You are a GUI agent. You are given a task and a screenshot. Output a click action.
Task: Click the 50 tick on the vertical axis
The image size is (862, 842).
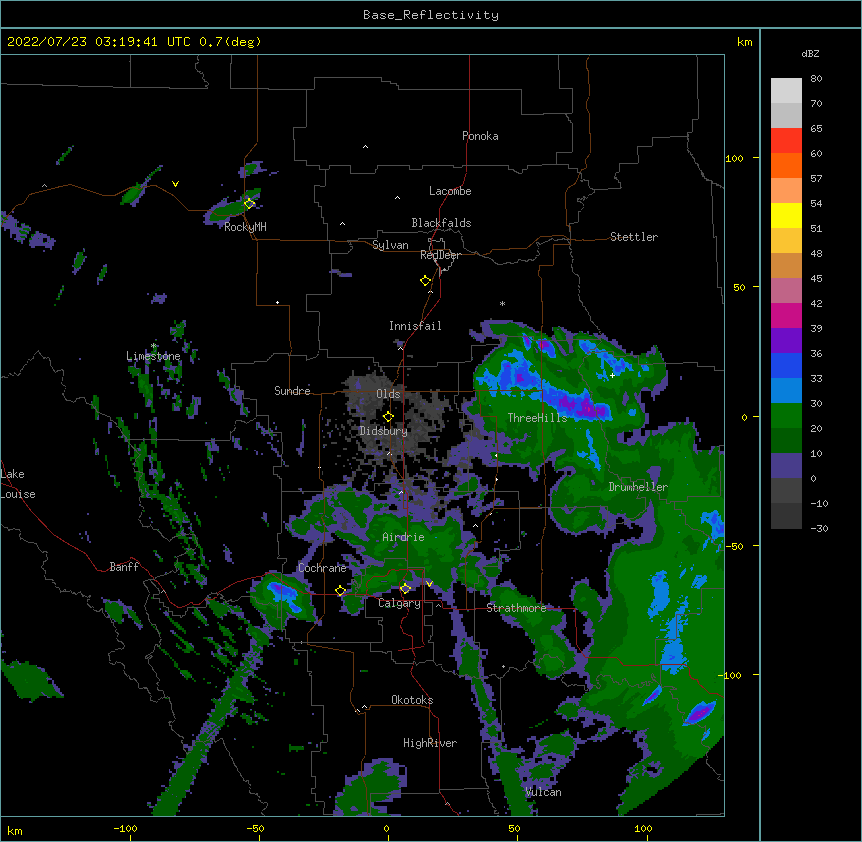[739, 287]
